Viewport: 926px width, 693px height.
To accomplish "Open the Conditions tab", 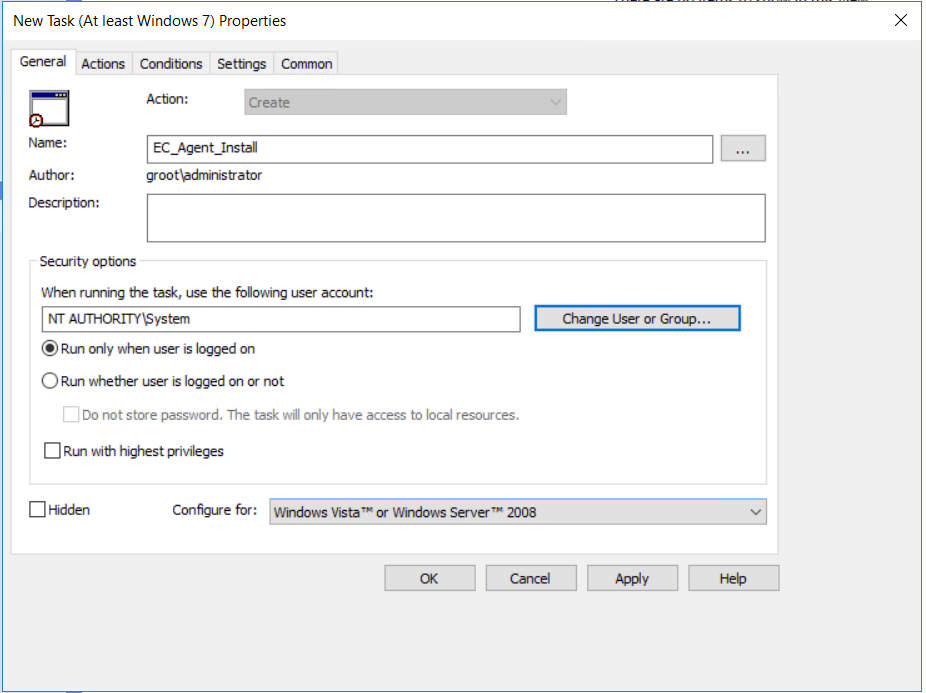I will [x=171, y=64].
